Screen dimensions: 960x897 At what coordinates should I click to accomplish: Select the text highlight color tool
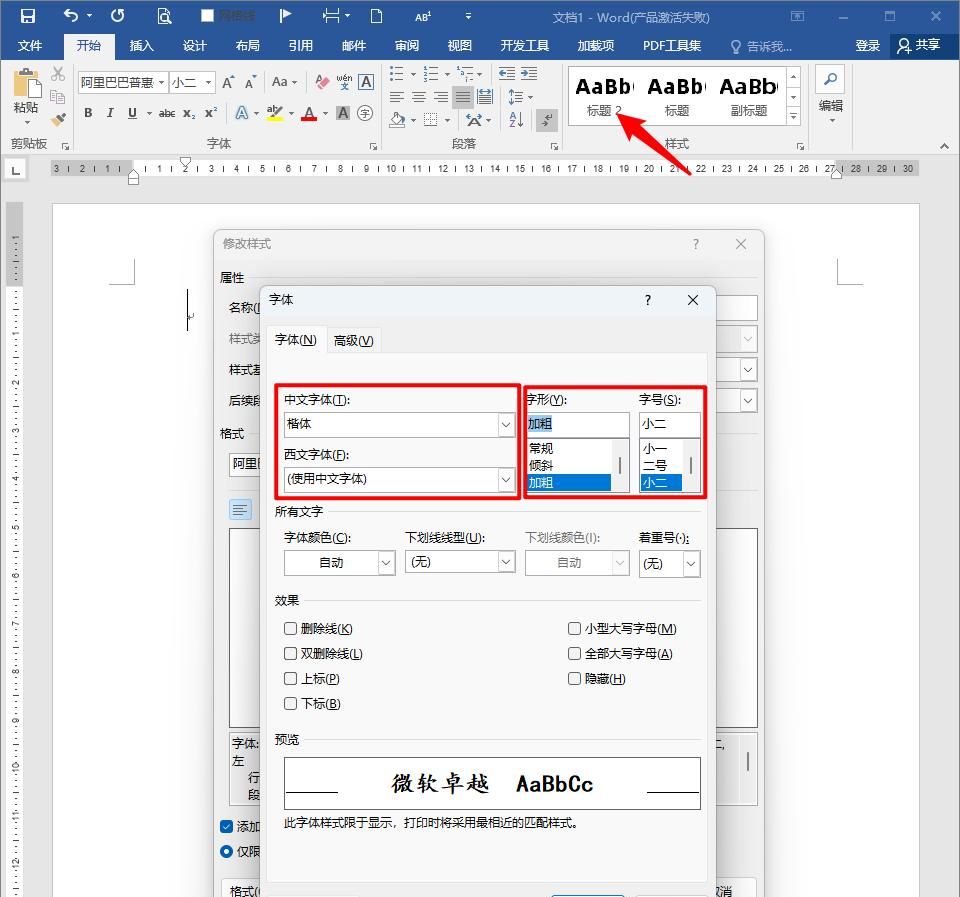(277, 115)
